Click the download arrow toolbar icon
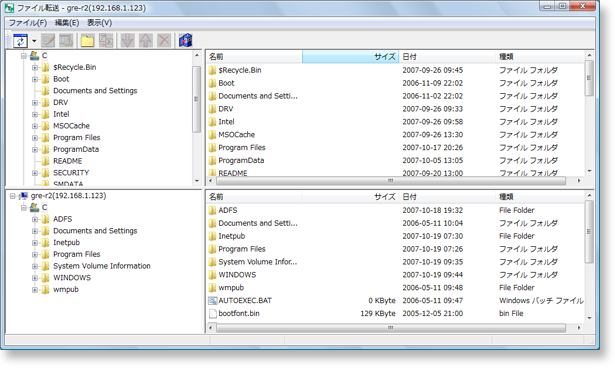 127,40
